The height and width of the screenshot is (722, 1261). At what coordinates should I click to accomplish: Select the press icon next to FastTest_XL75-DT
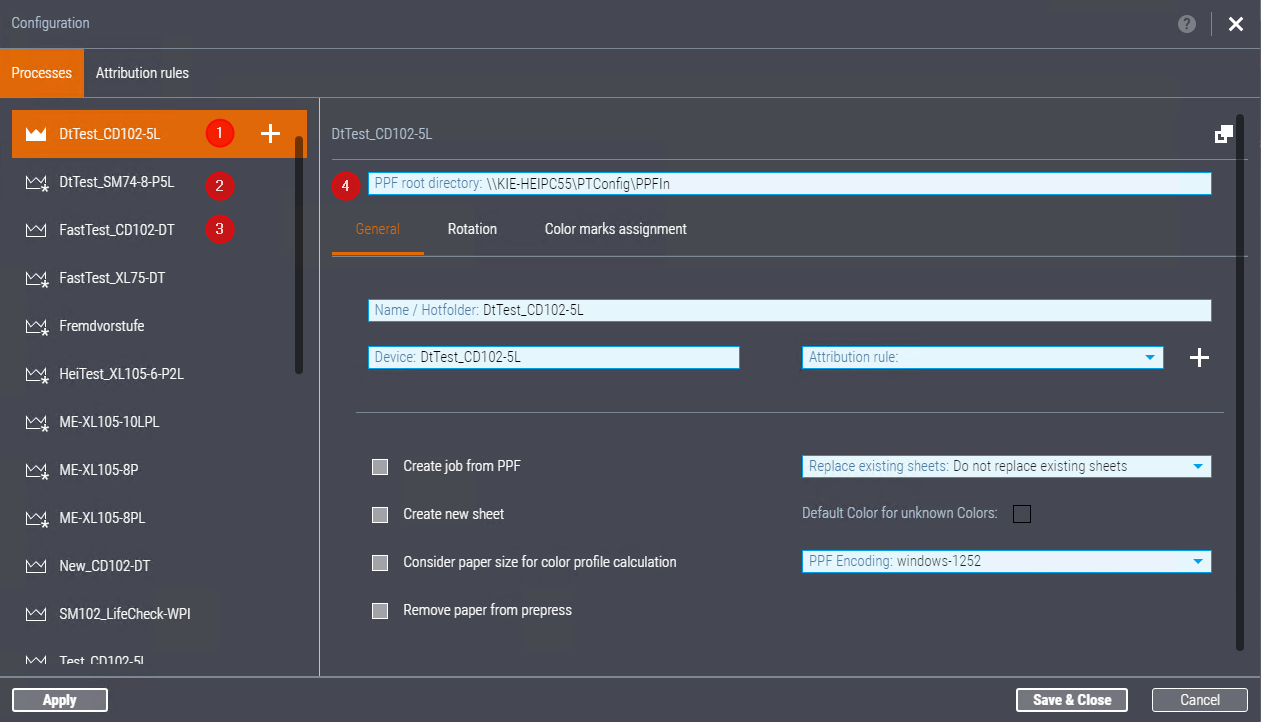tap(35, 277)
